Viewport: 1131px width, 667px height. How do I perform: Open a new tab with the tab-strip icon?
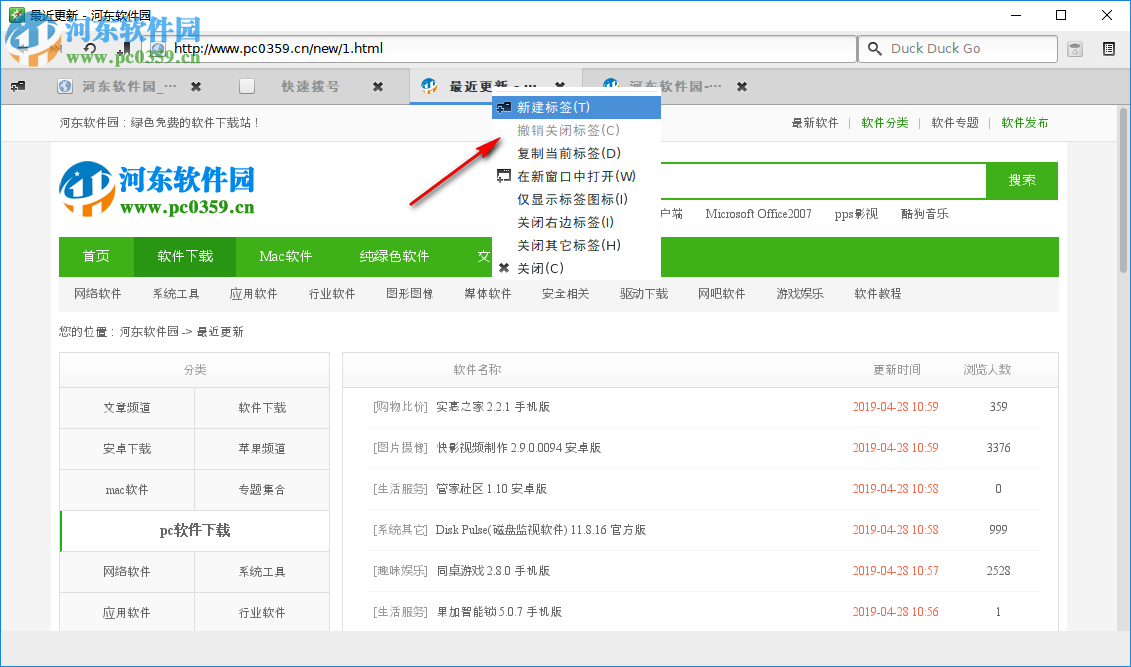click(x=17, y=86)
